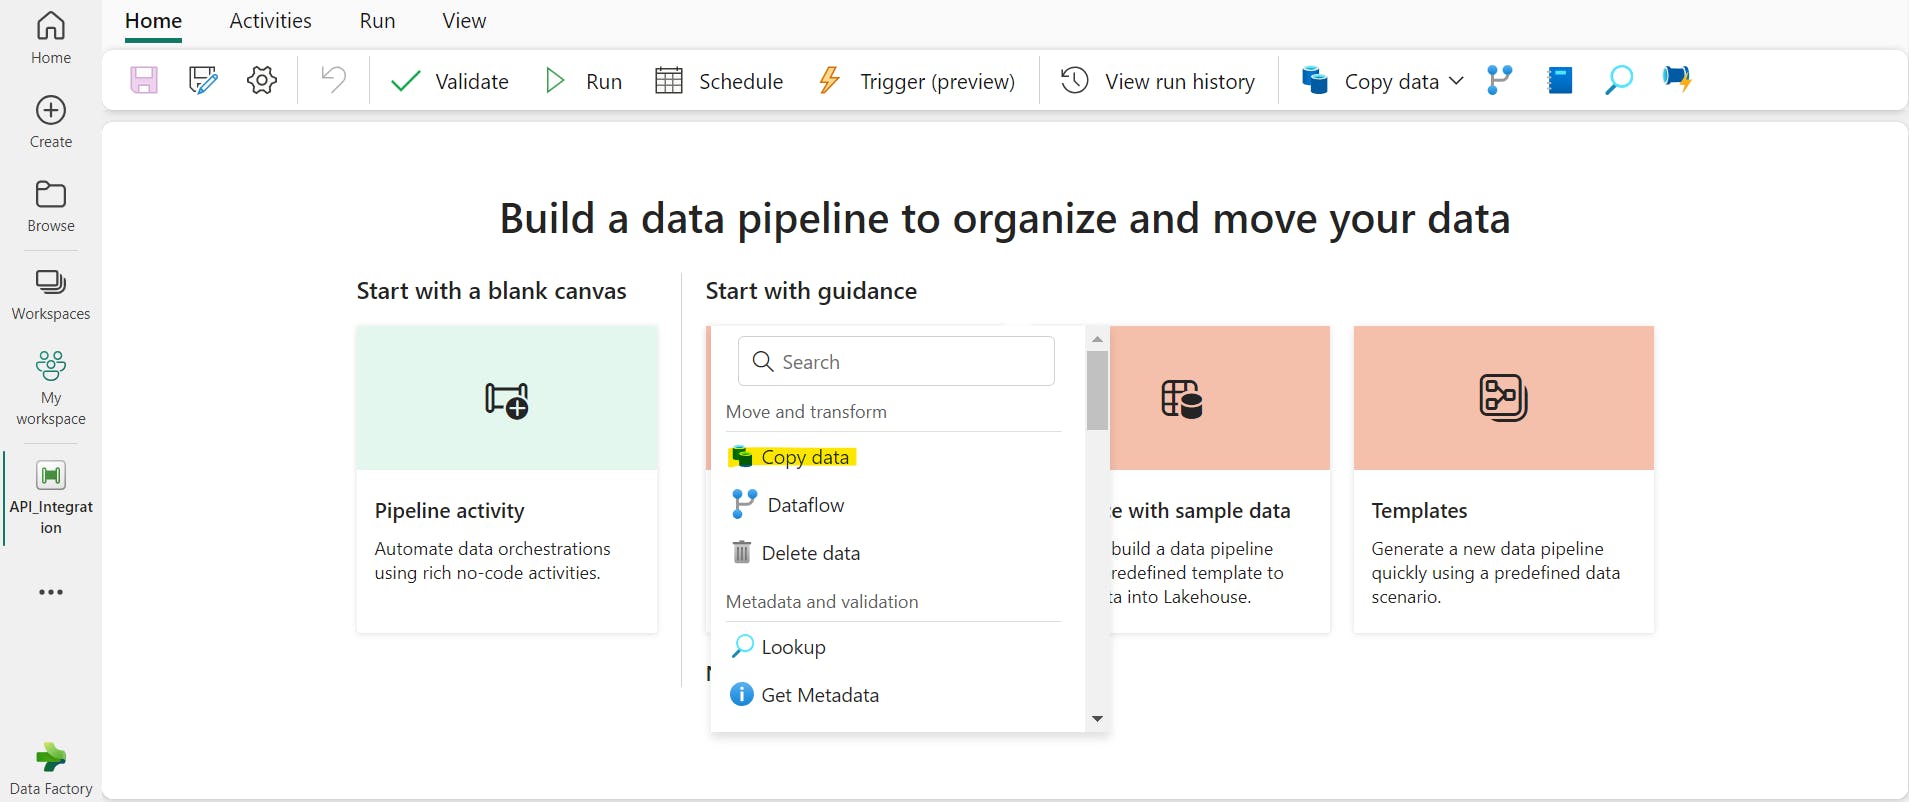Click the Notebook icon in the toolbar
The width and height of the screenshot is (1909, 802).
pos(1560,80)
